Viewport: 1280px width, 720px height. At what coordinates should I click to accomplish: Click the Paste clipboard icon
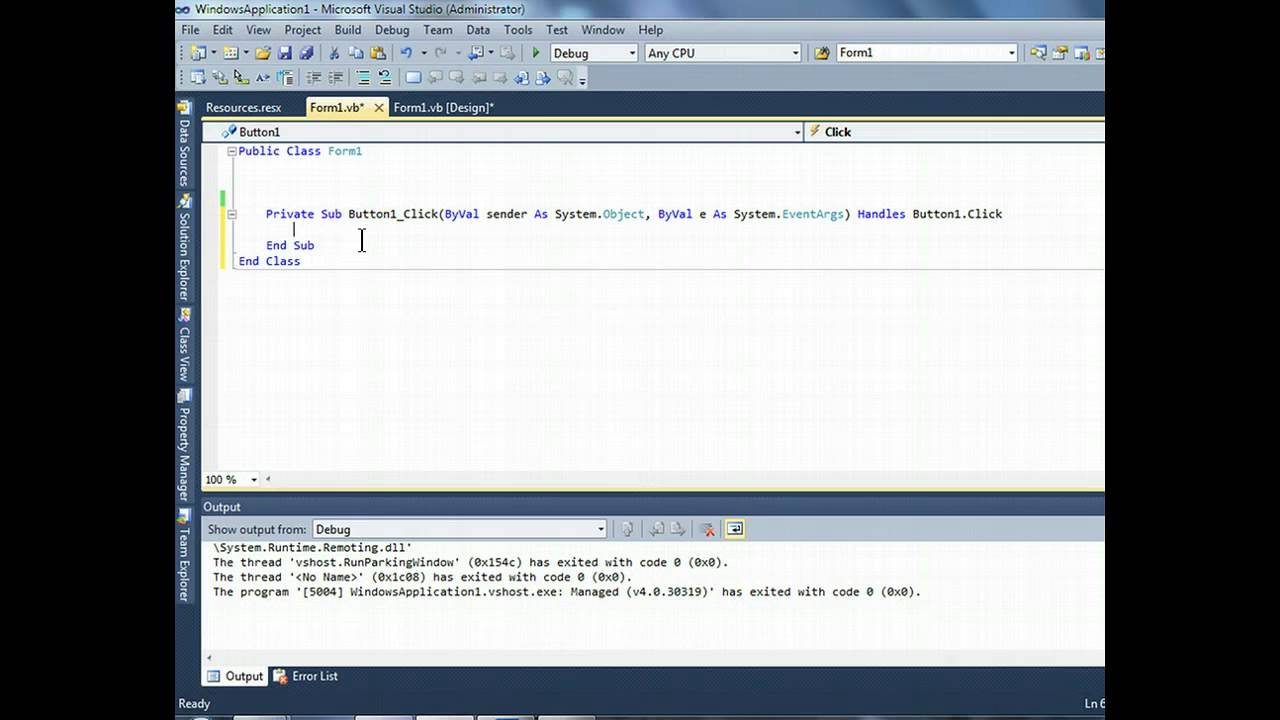pos(378,53)
